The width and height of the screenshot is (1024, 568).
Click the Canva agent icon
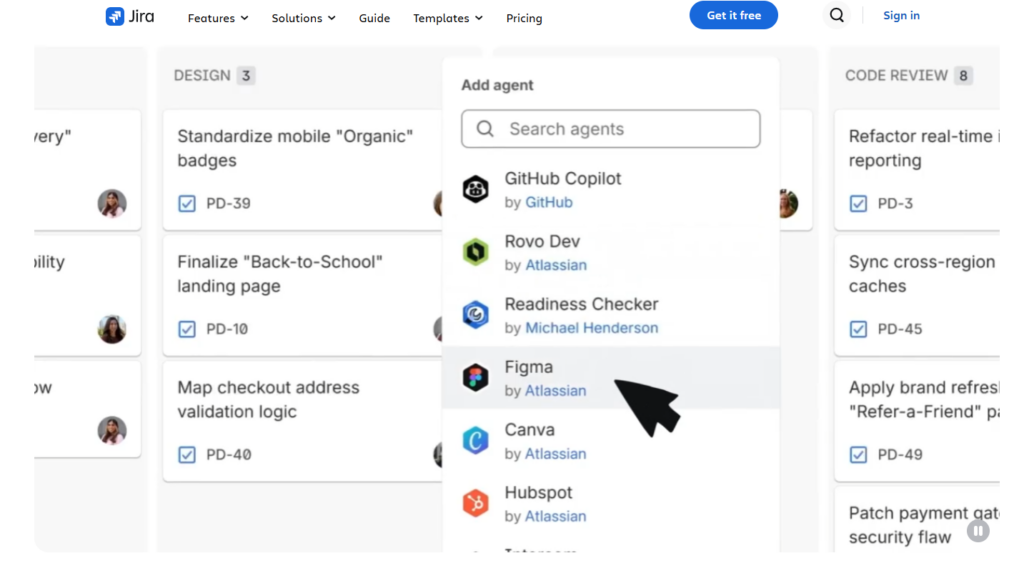click(x=475, y=440)
